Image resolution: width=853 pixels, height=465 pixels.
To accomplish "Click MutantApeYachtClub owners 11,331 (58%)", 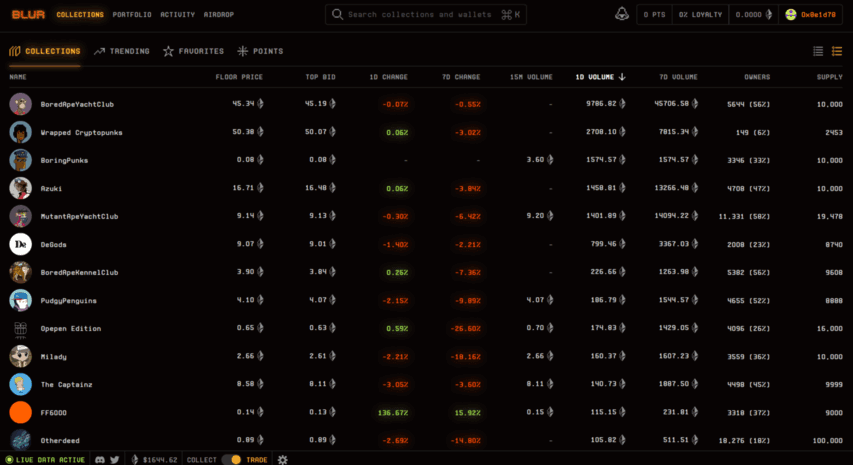I will point(744,216).
